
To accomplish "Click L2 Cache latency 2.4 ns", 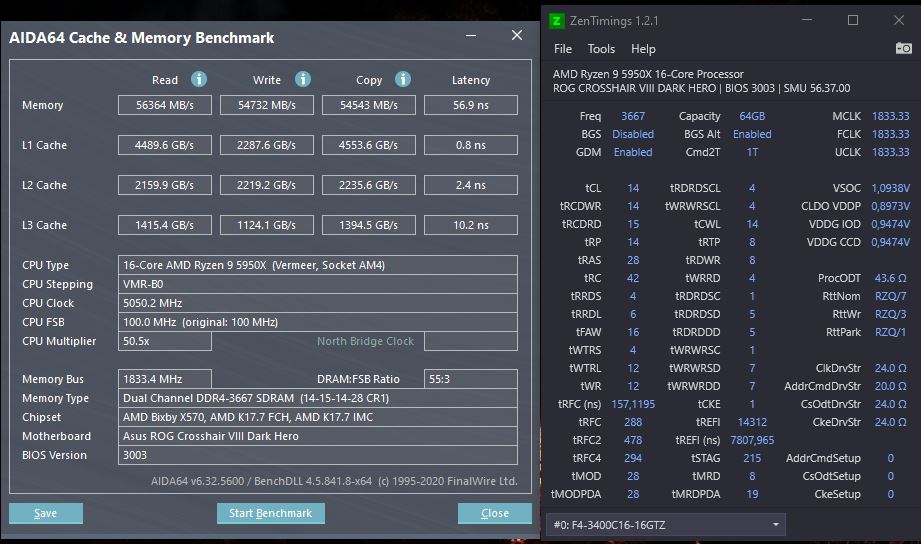I will [x=470, y=185].
